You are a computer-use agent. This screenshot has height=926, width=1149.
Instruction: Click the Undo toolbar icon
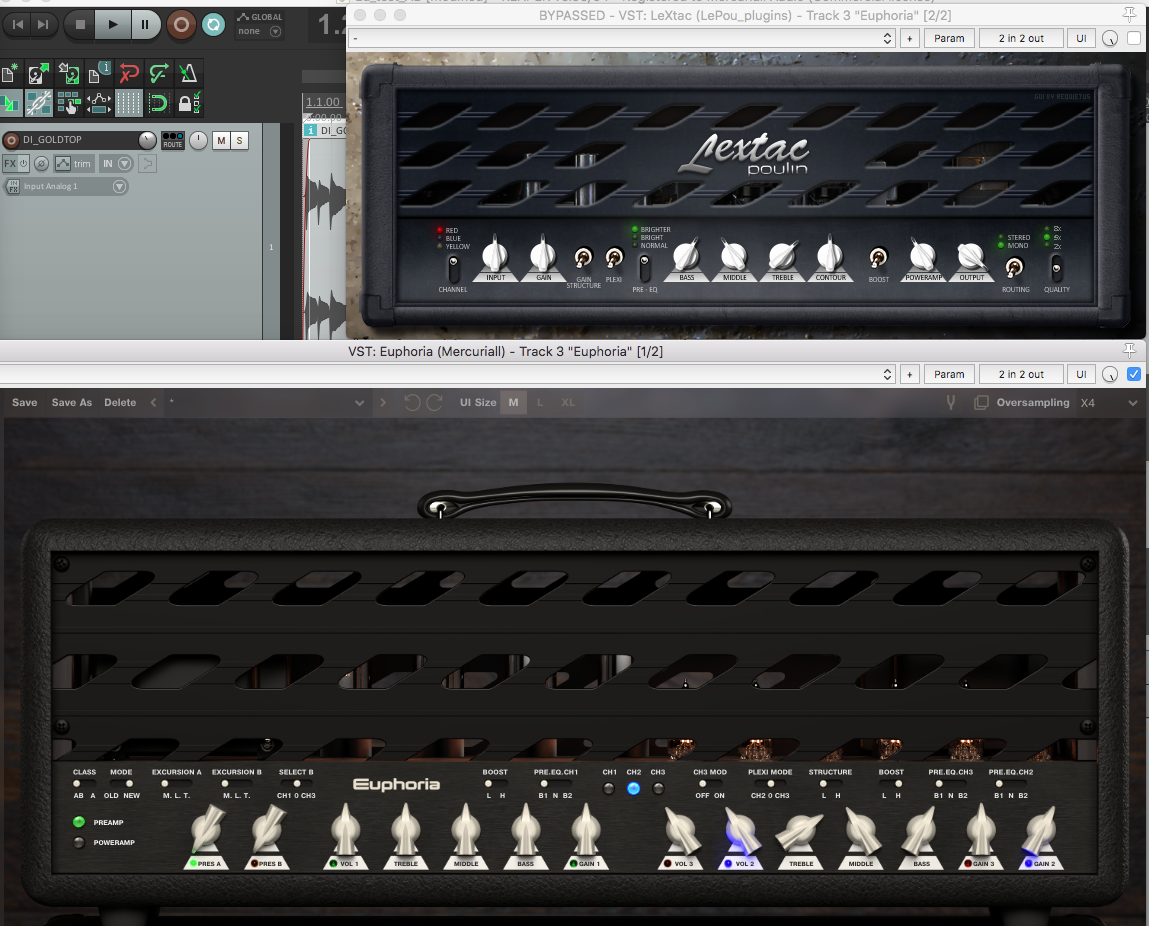129,73
